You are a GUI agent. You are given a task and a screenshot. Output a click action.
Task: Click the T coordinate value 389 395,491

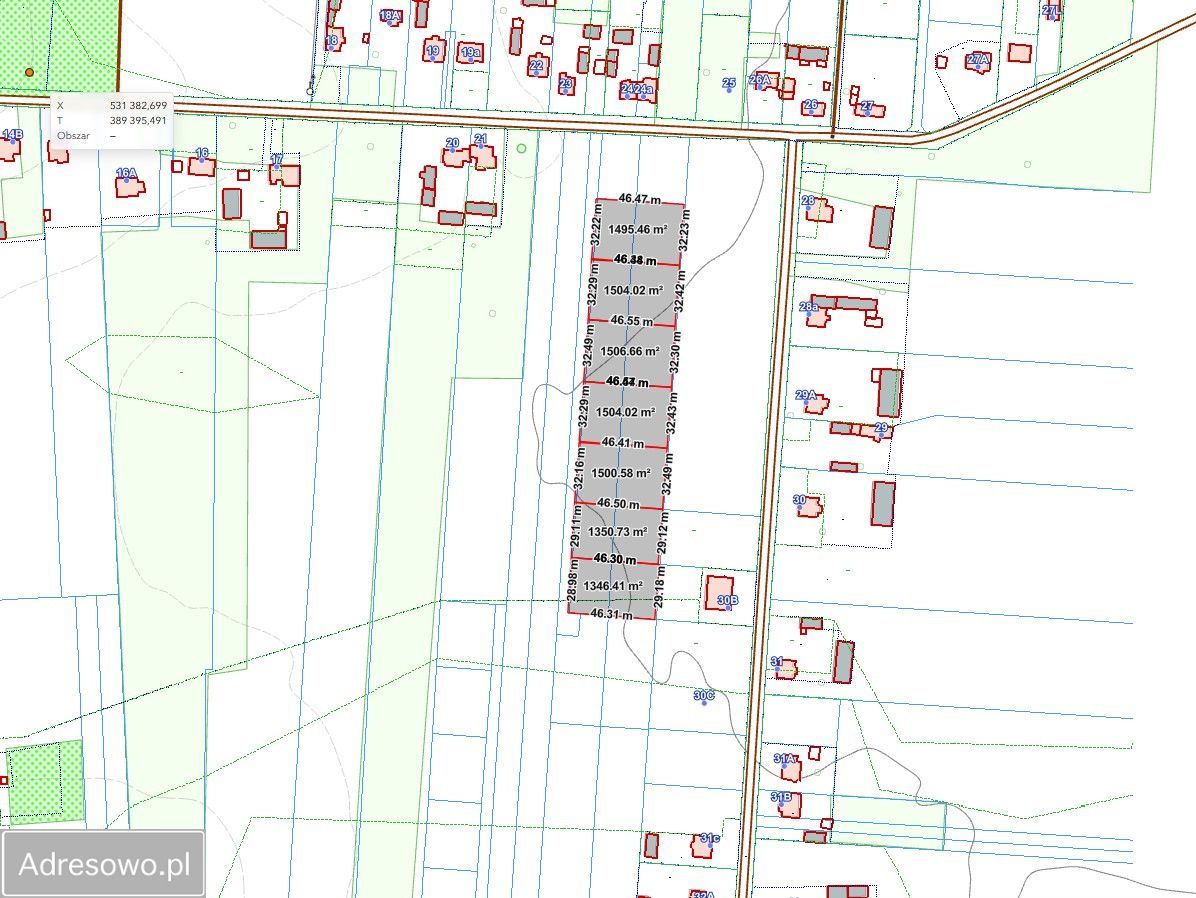pos(138,121)
